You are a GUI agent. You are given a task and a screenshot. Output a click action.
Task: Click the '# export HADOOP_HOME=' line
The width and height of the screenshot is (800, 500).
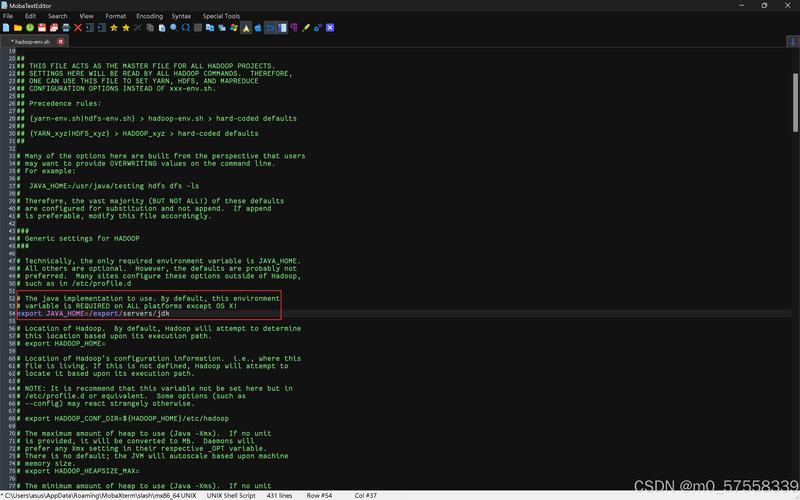click(61, 343)
